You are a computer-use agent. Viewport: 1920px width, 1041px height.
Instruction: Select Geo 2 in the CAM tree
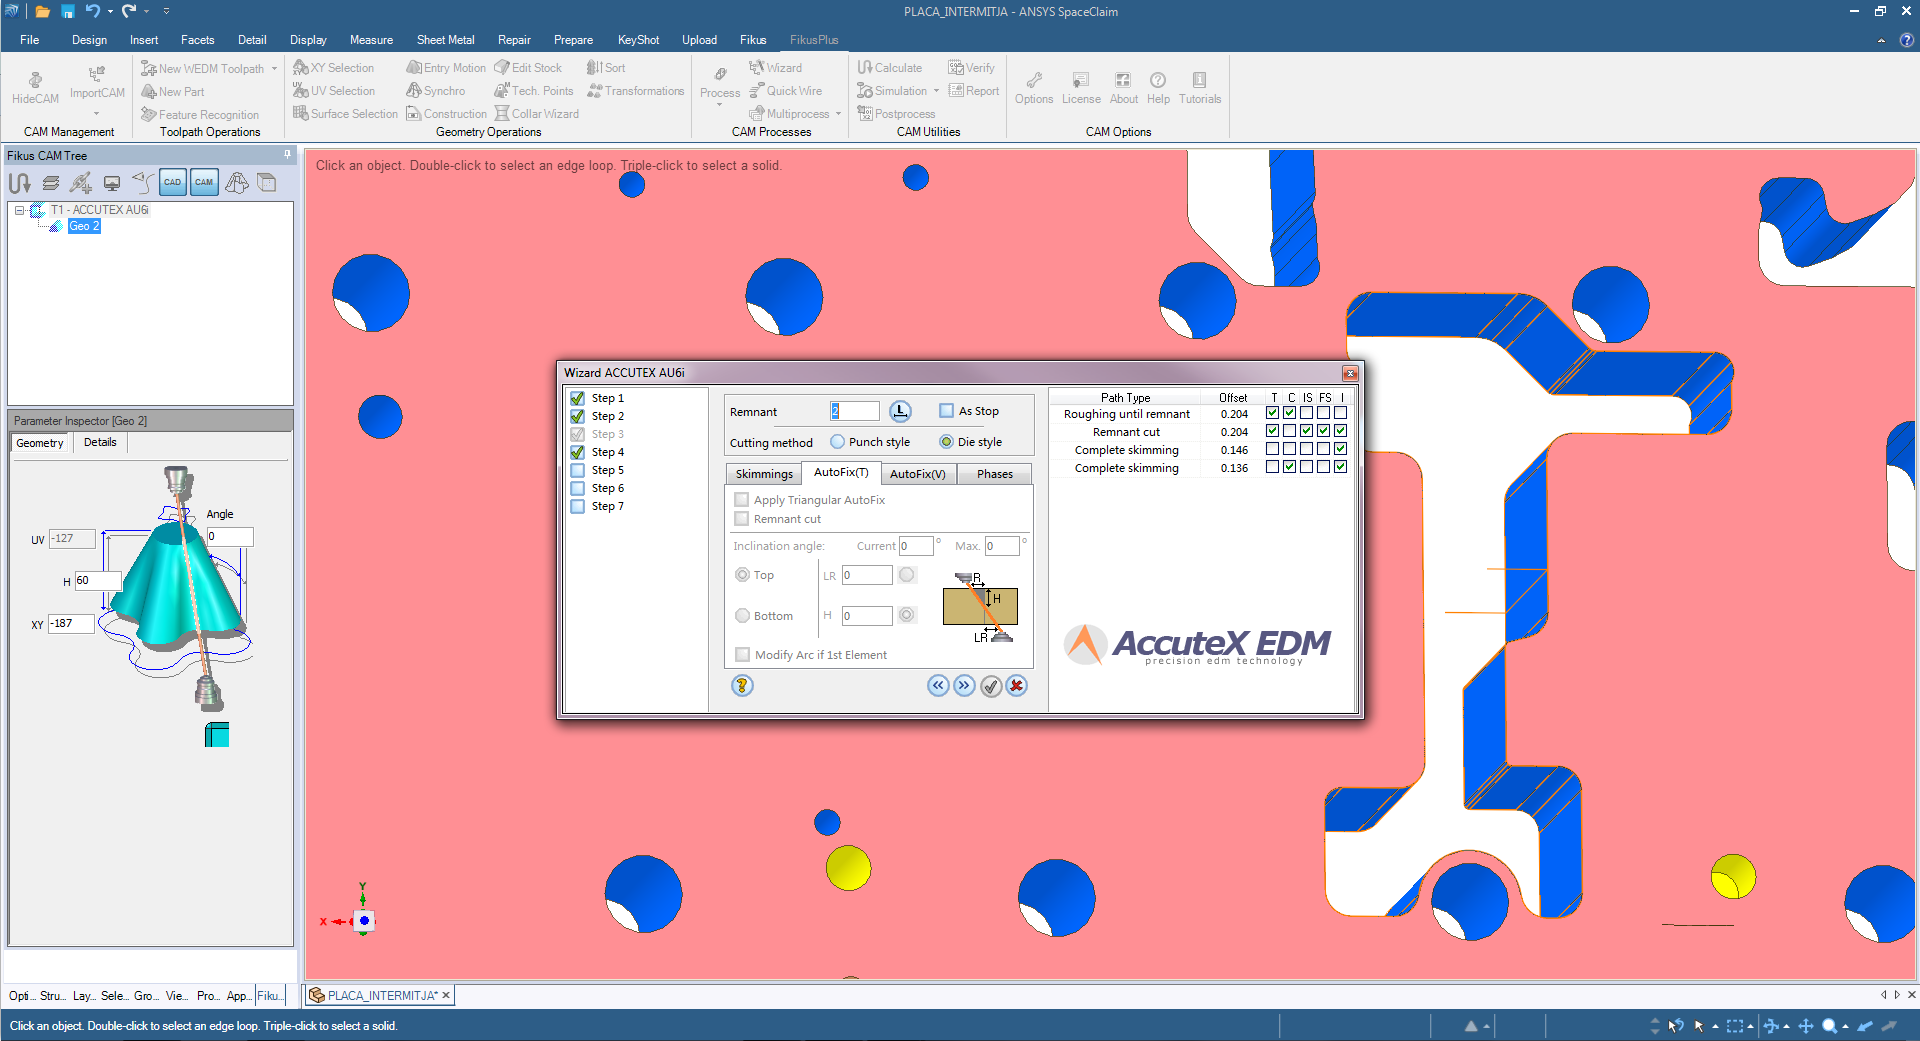[x=84, y=226]
